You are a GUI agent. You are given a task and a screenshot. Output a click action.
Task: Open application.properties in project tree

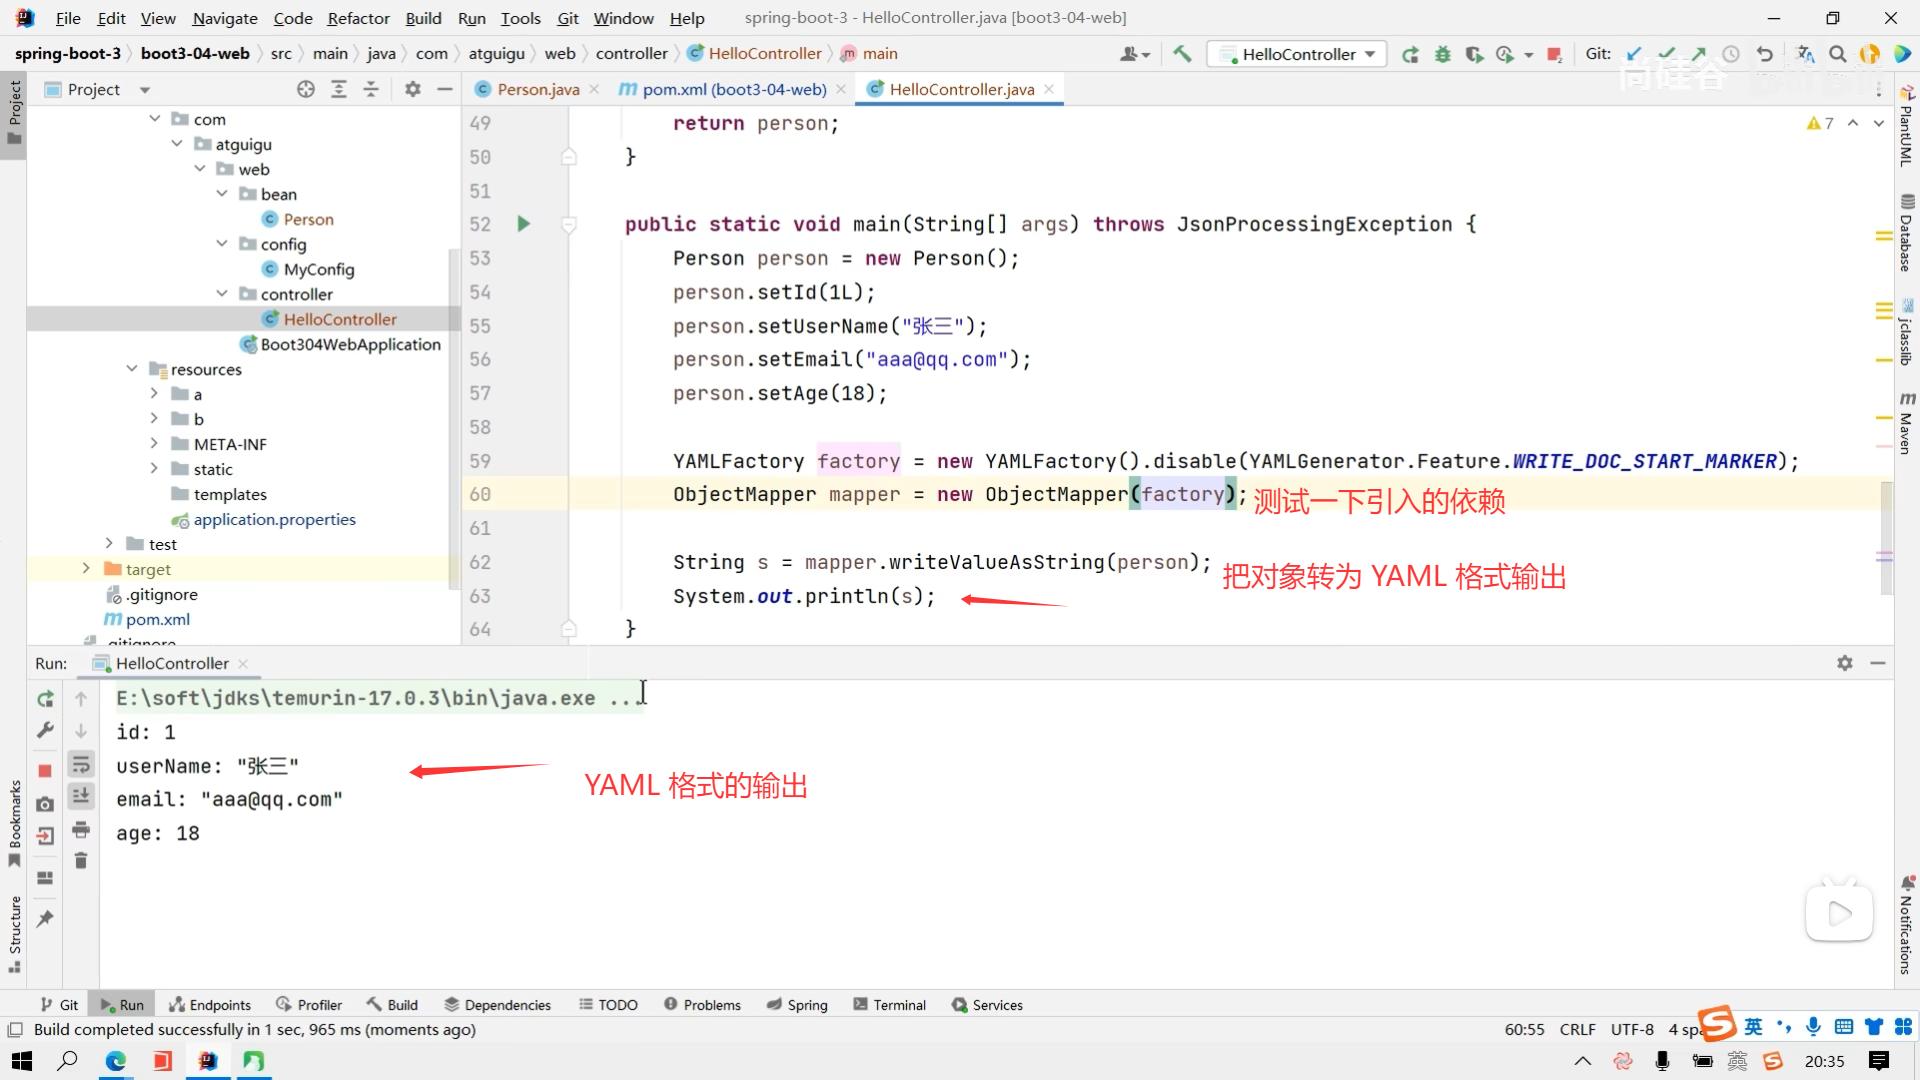(x=274, y=519)
